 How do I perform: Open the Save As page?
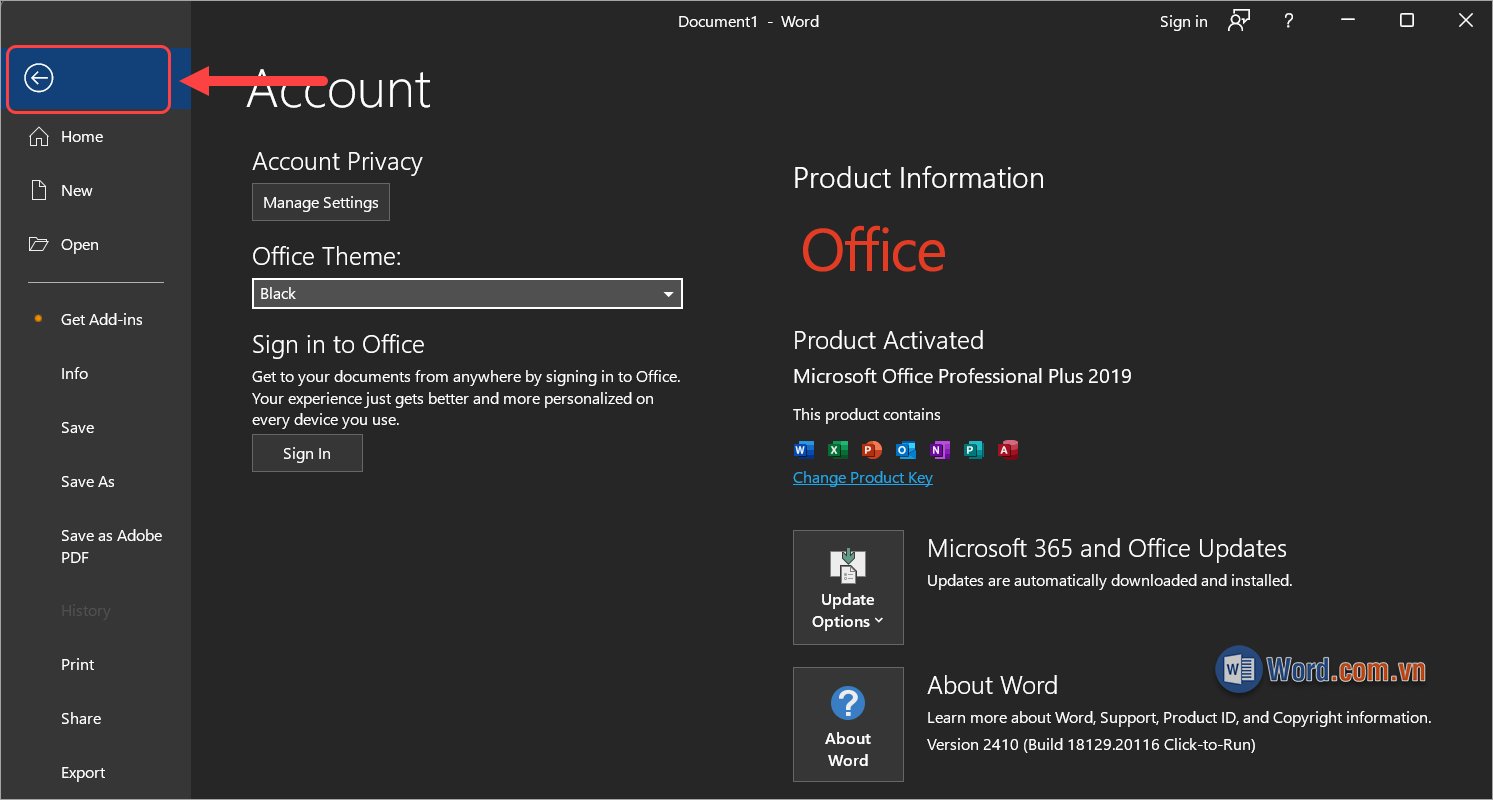88,482
